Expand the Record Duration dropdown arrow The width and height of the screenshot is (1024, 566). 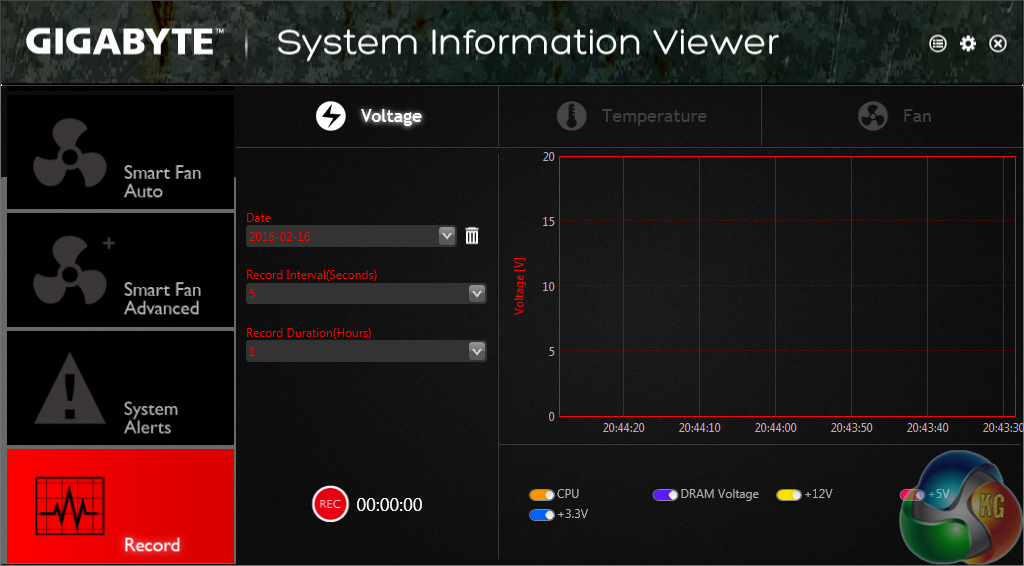477,351
